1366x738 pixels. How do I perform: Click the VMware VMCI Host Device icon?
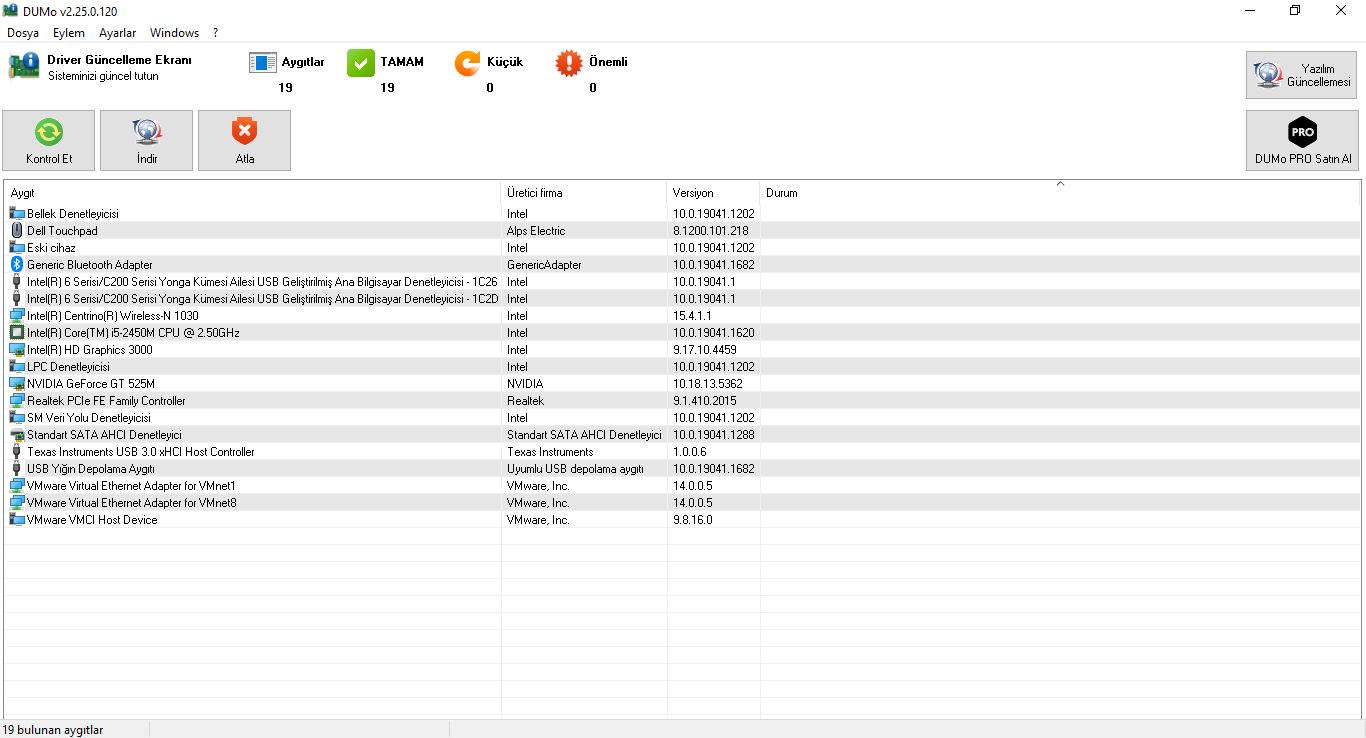click(x=17, y=520)
